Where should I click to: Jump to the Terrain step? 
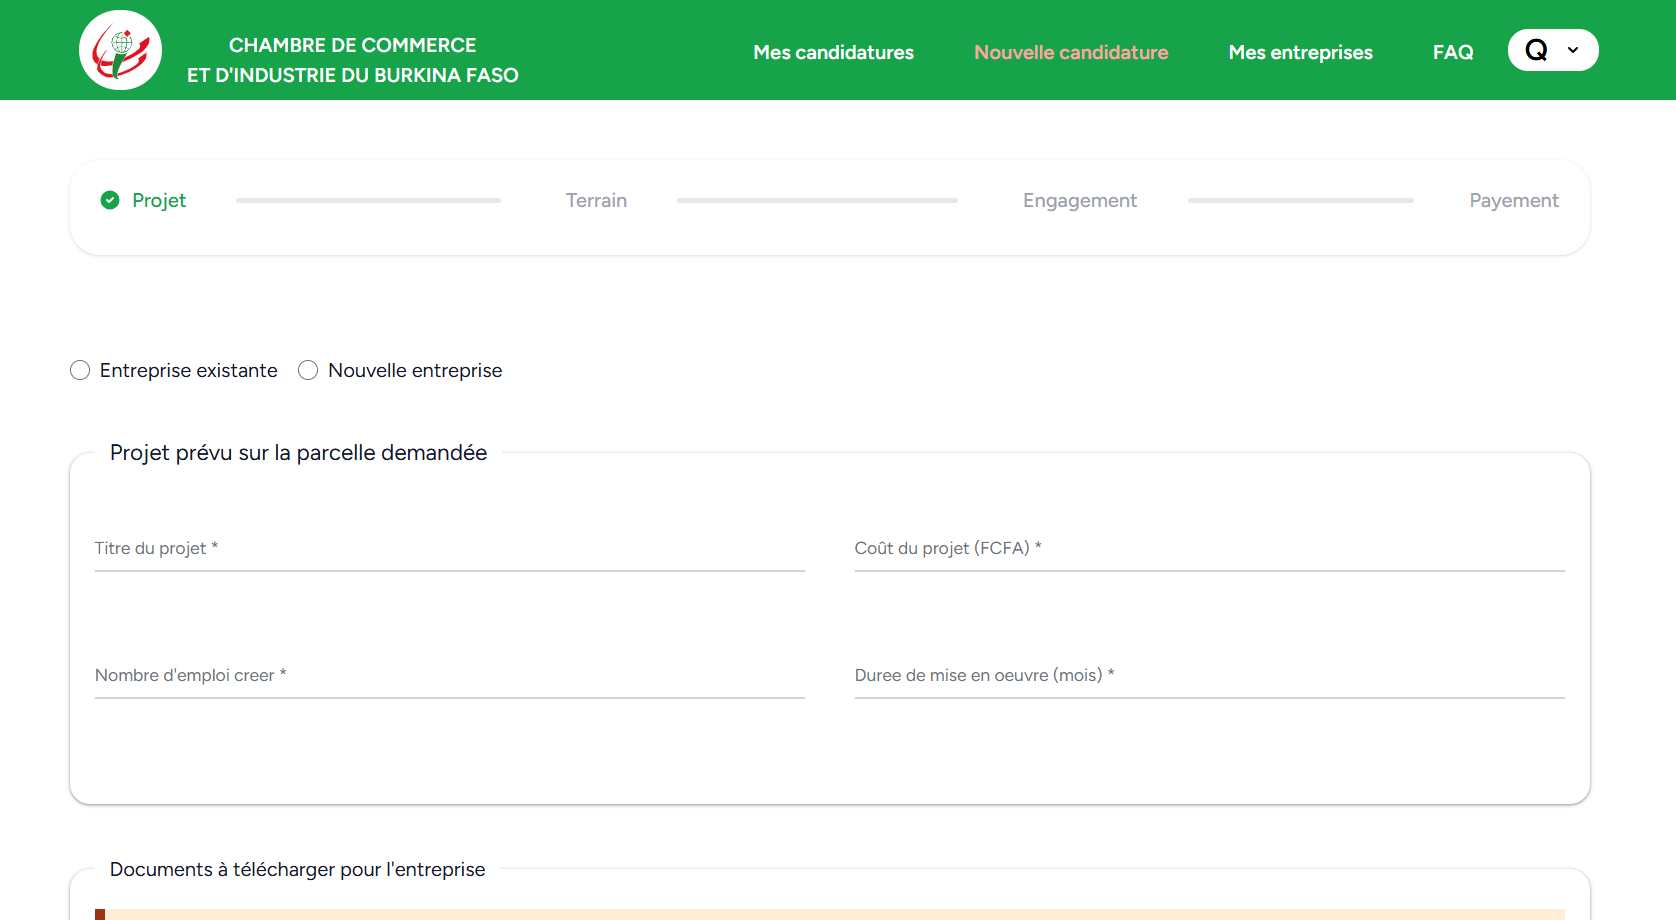click(x=596, y=200)
